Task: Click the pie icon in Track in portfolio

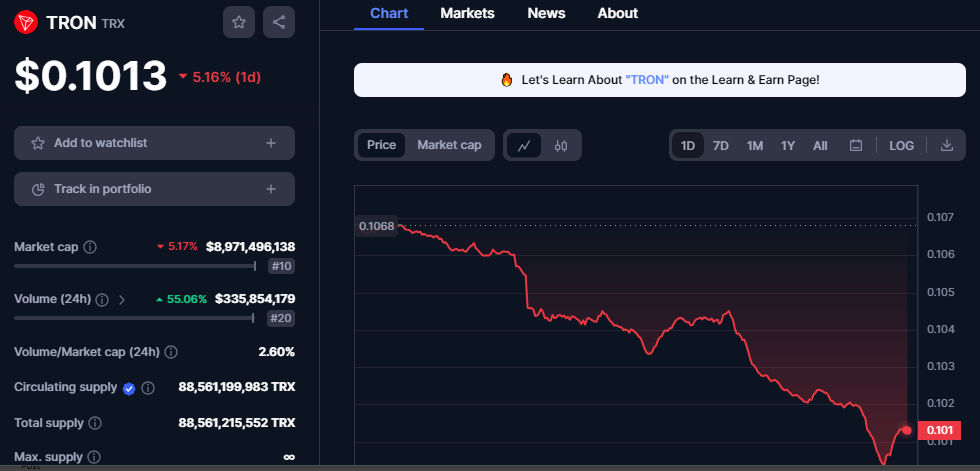Action: click(x=38, y=189)
